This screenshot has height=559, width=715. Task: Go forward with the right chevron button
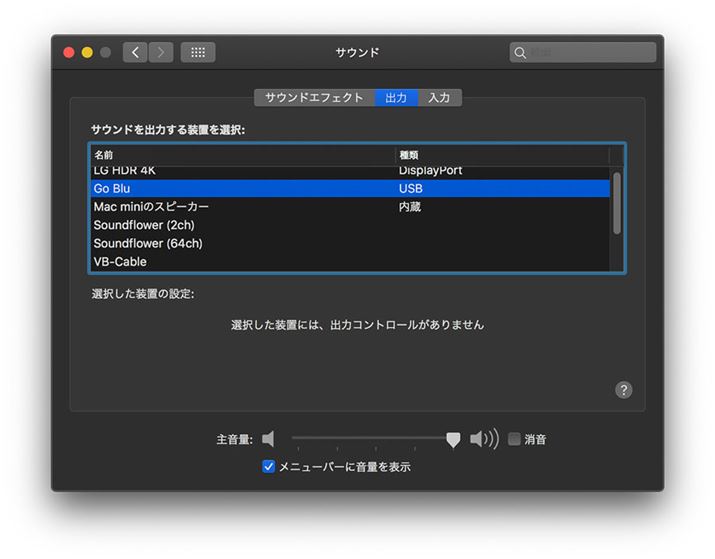[x=161, y=52]
